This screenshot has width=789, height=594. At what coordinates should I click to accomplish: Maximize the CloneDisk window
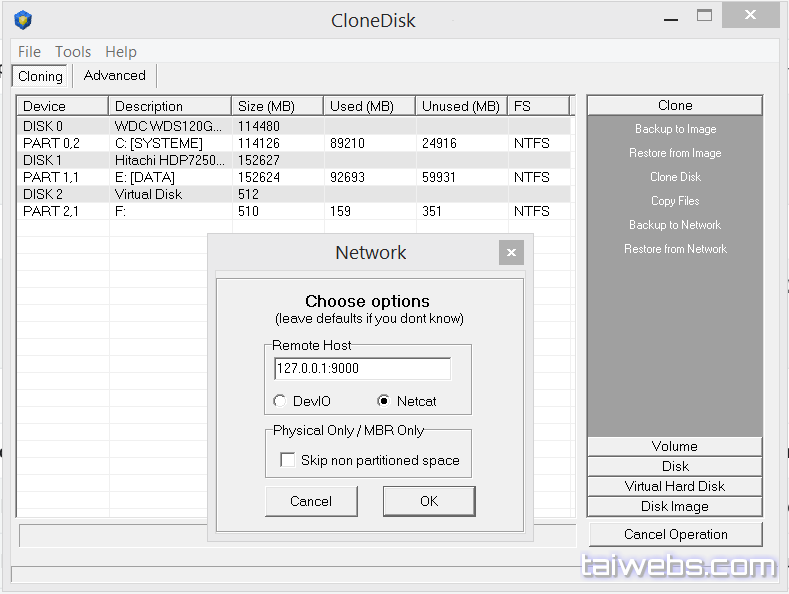click(706, 16)
